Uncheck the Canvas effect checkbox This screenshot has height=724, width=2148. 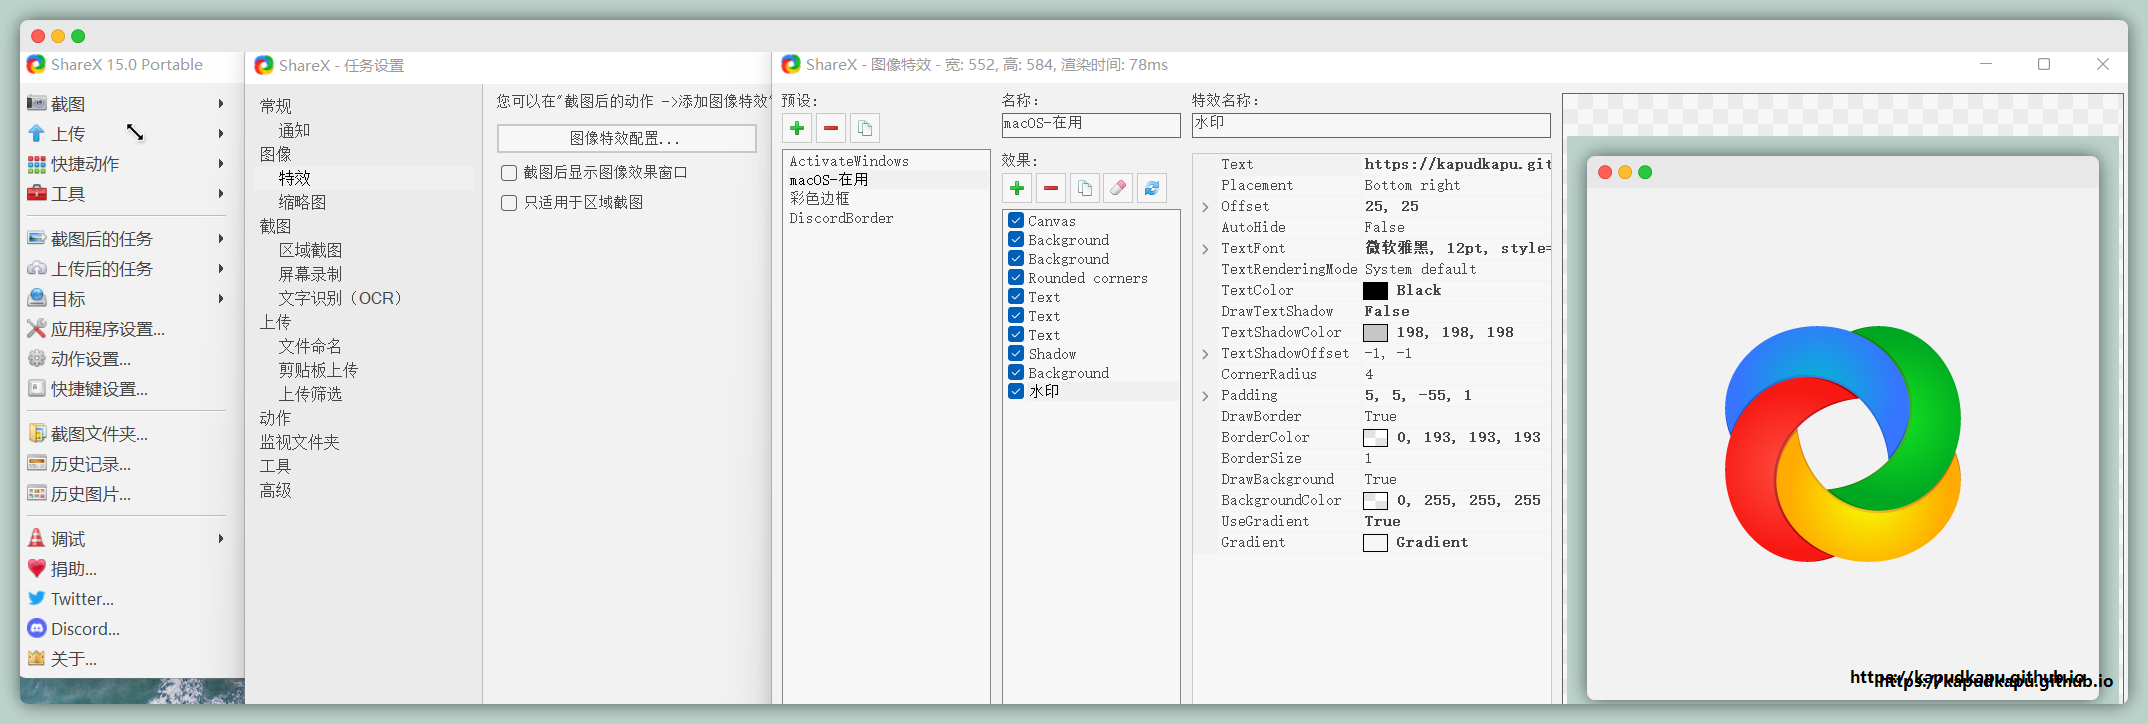click(1016, 221)
